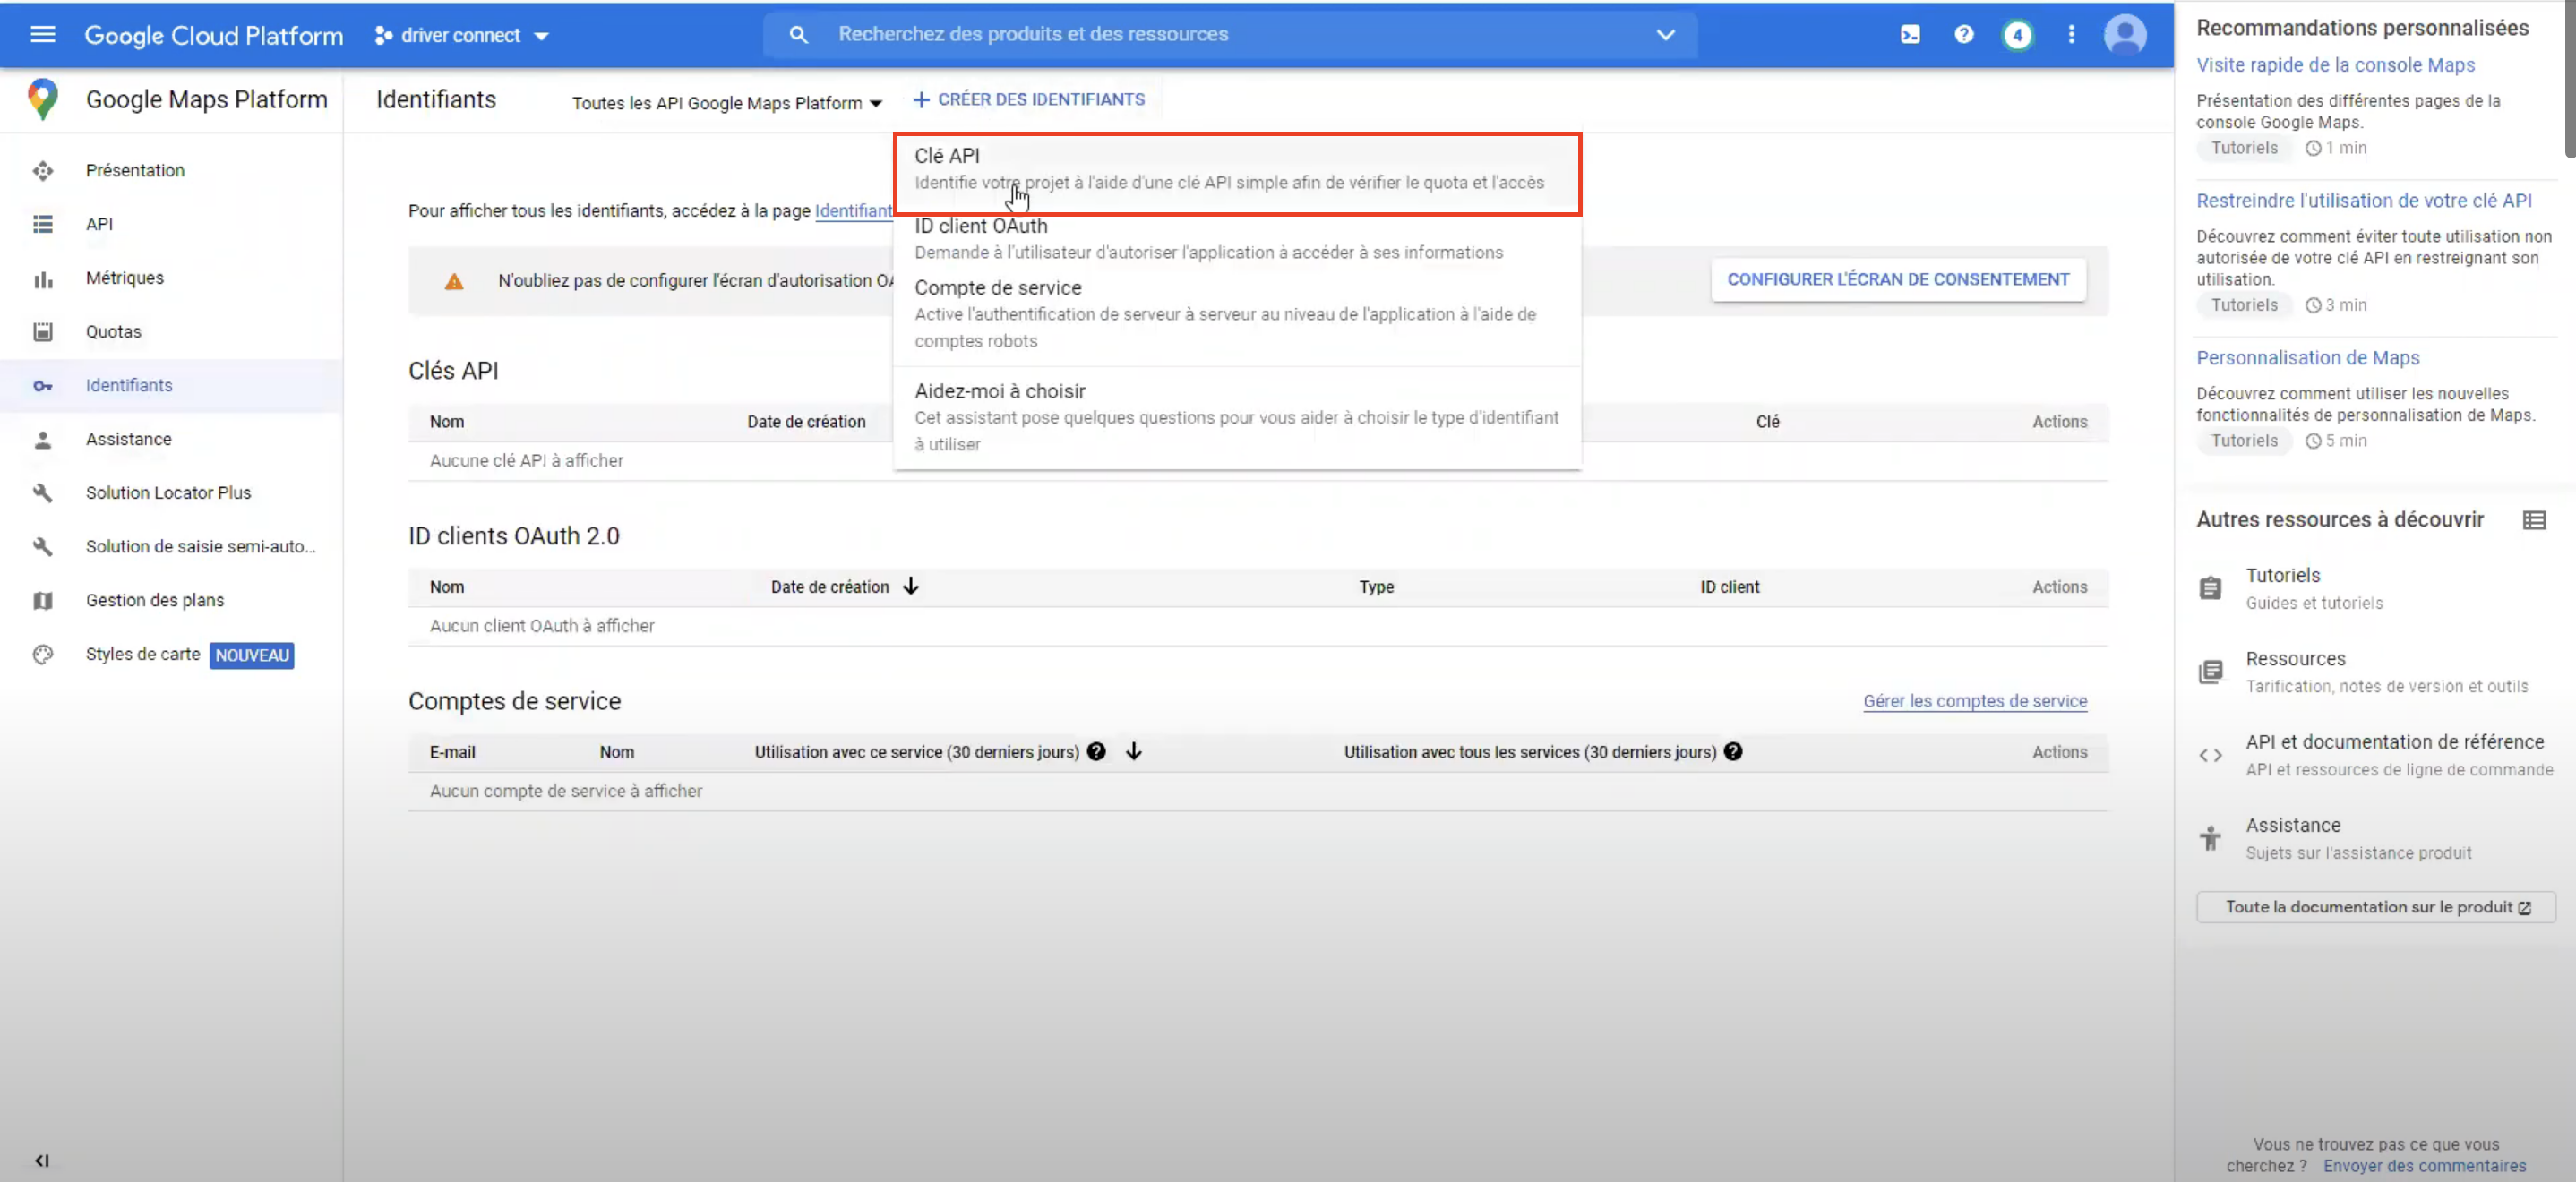2576x1182 pixels.
Task: Click the E-mail column header
Action: [452, 752]
